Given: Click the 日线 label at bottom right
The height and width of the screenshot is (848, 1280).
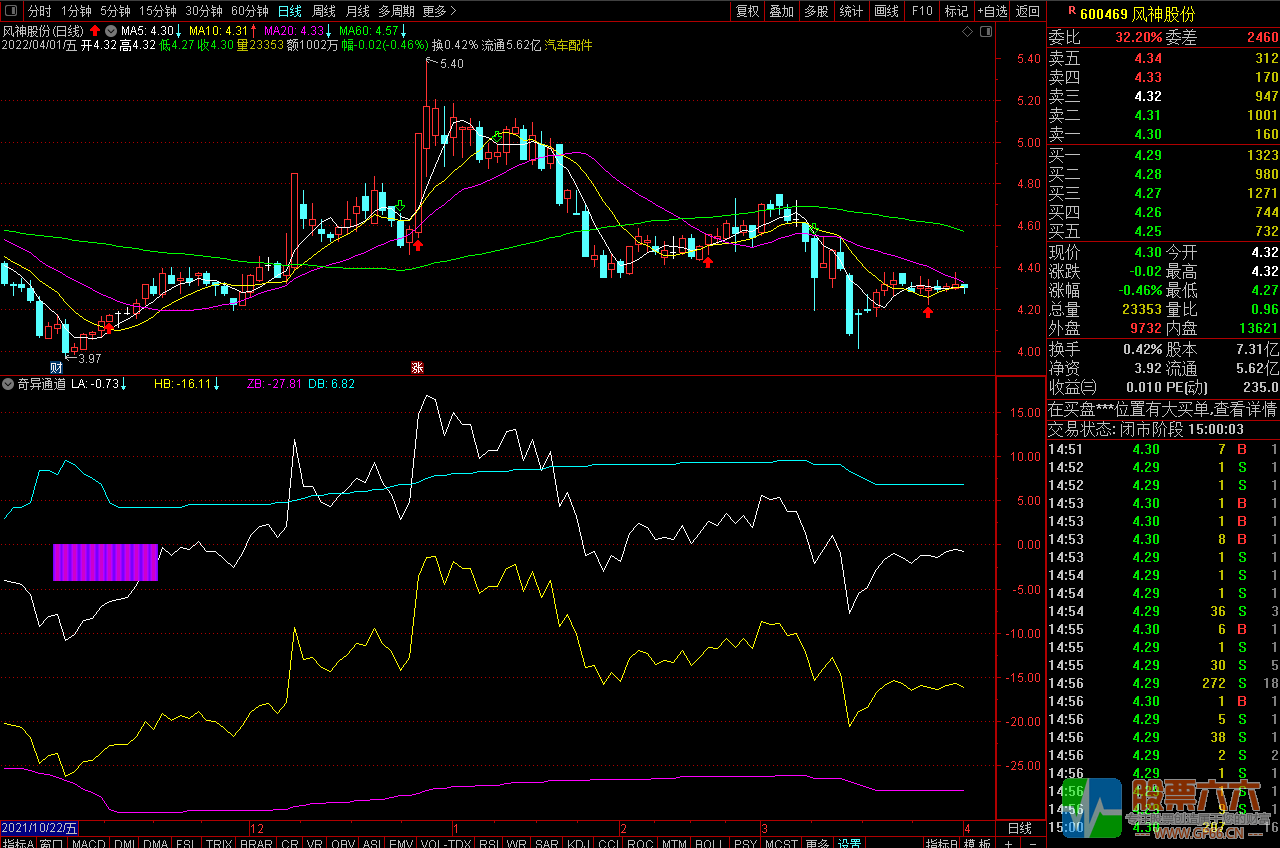Looking at the screenshot, I should click(1019, 828).
